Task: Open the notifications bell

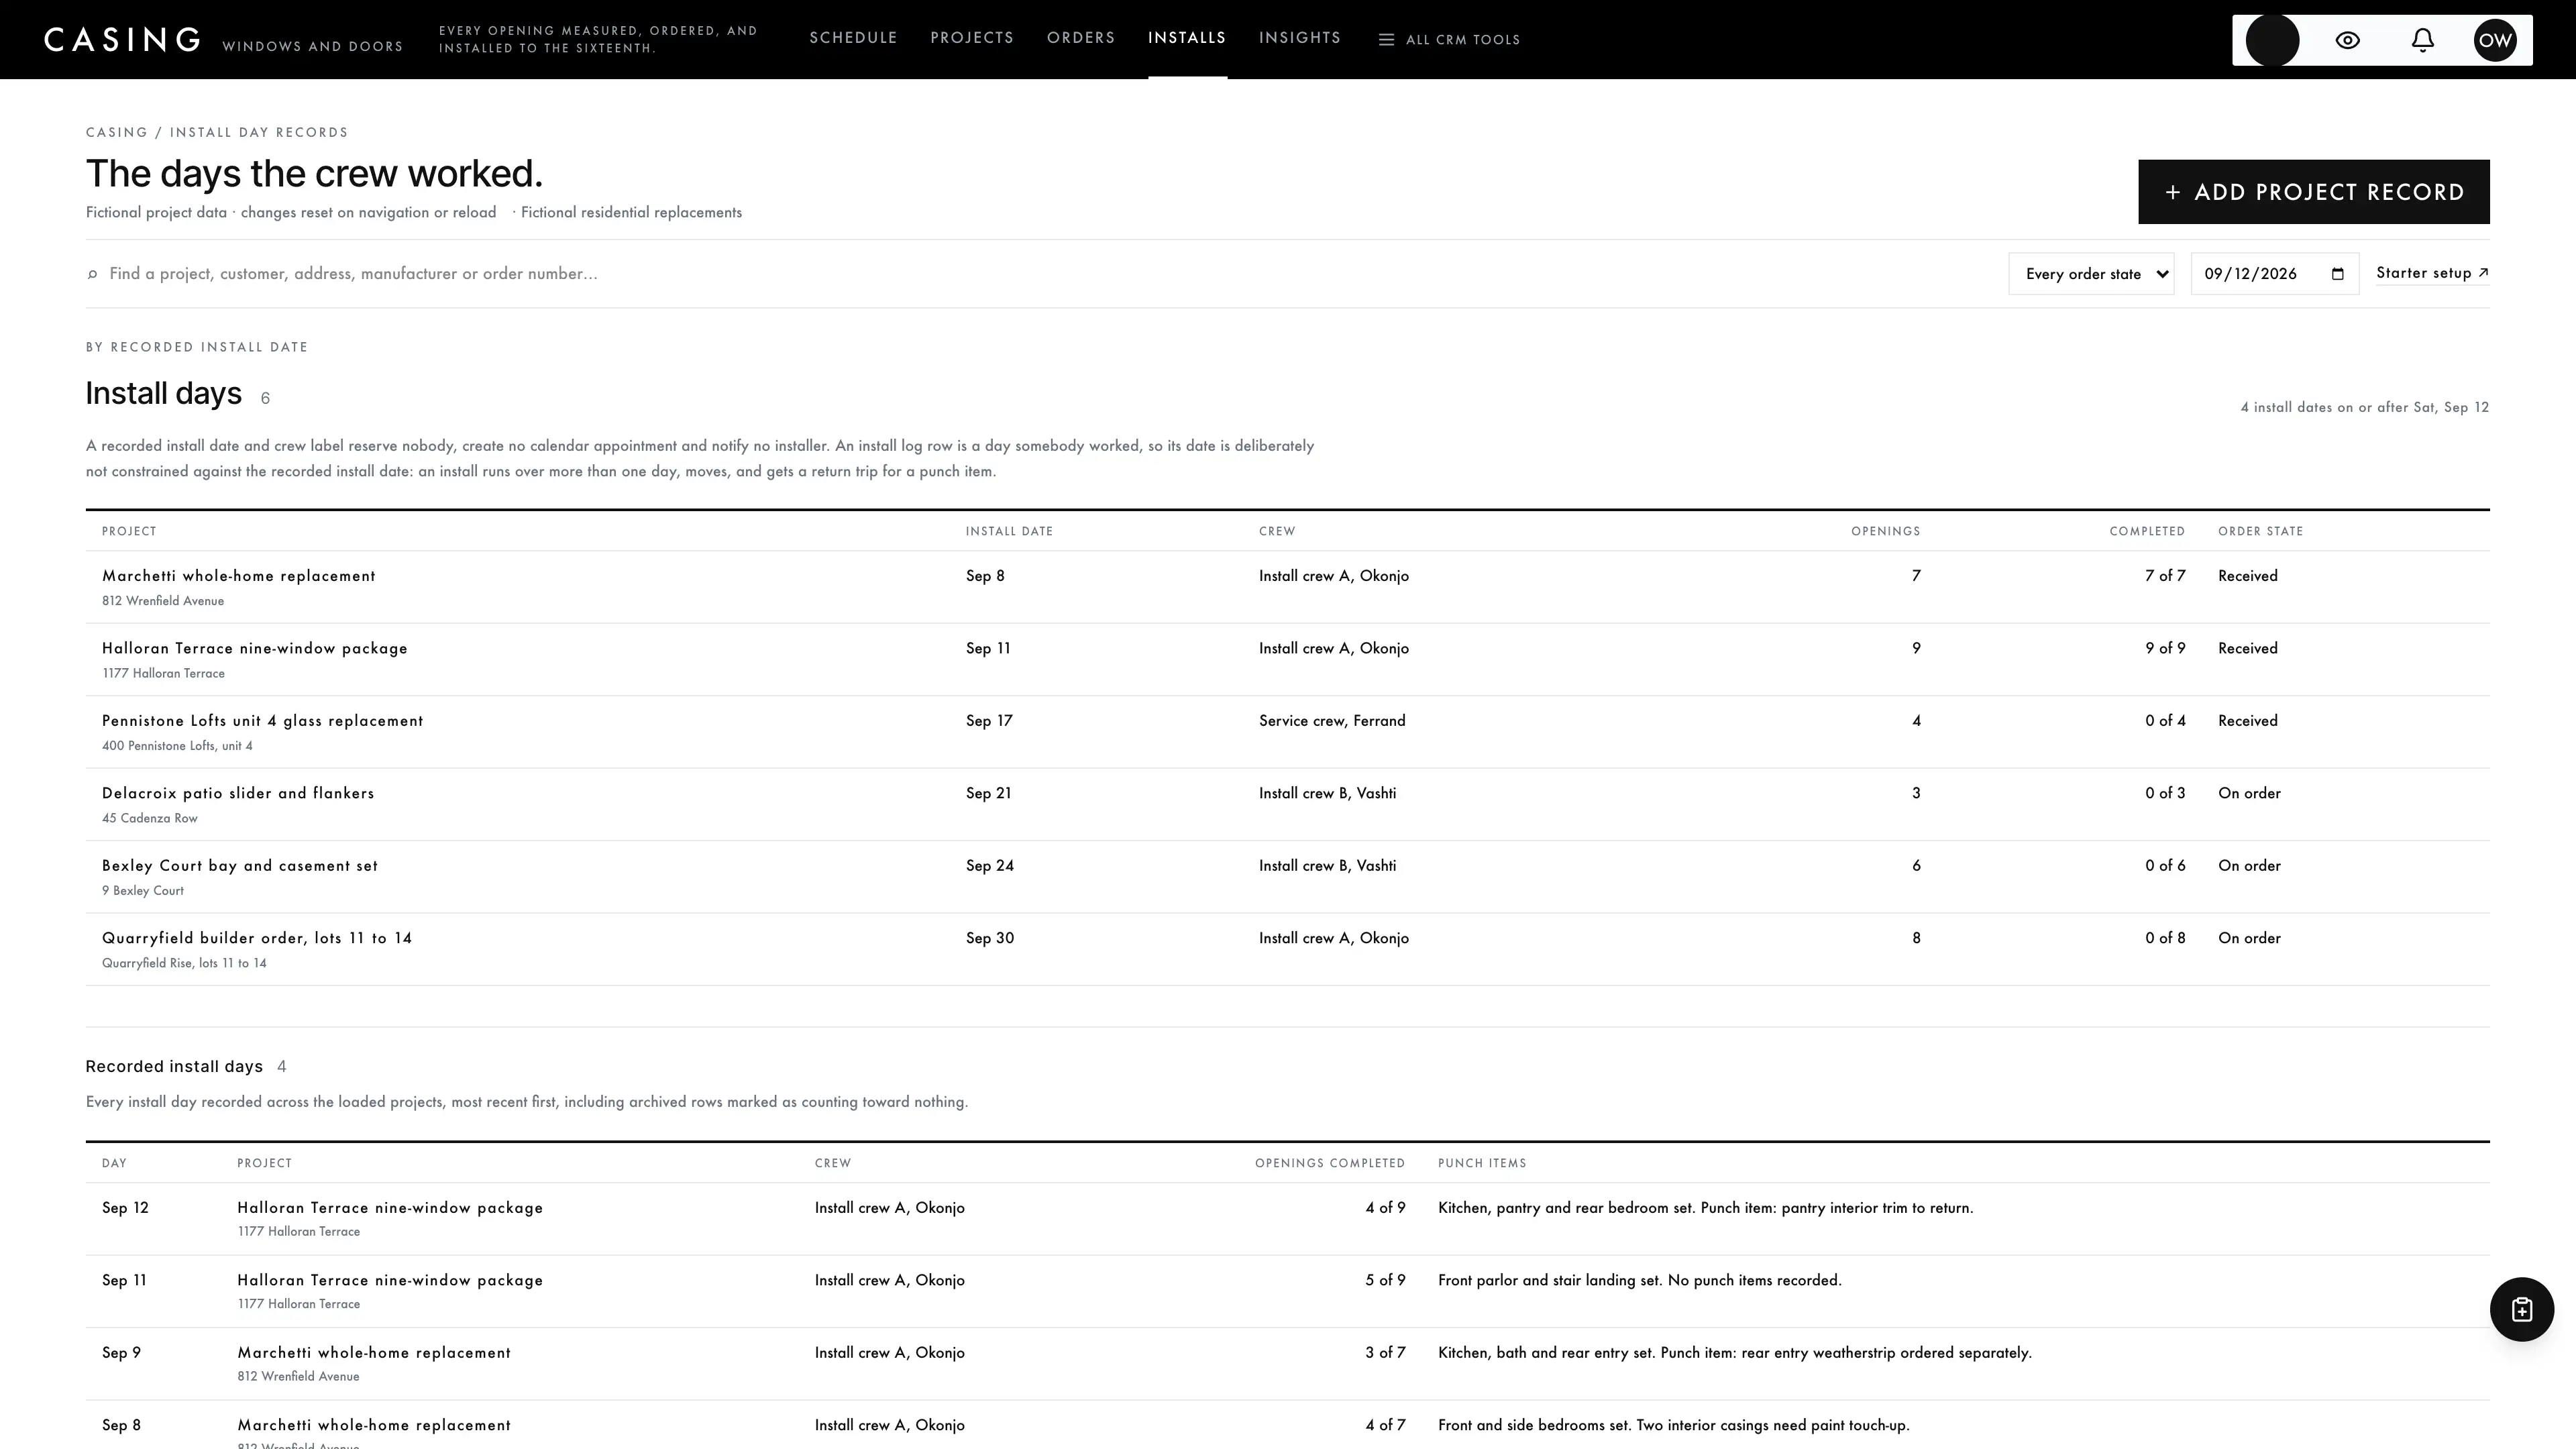Action: point(2422,40)
